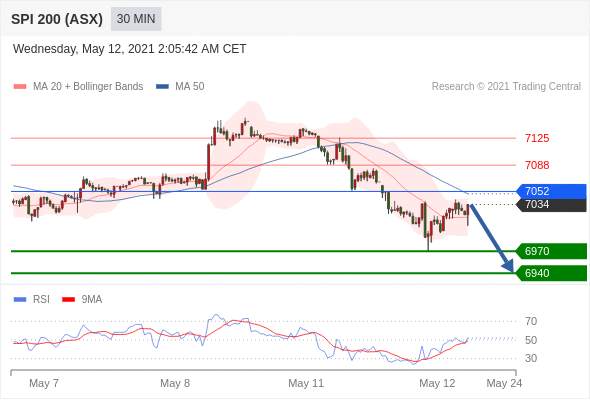The width and height of the screenshot is (590, 400).
Task: Click the red 9MA legend swatch
Action: [68, 300]
